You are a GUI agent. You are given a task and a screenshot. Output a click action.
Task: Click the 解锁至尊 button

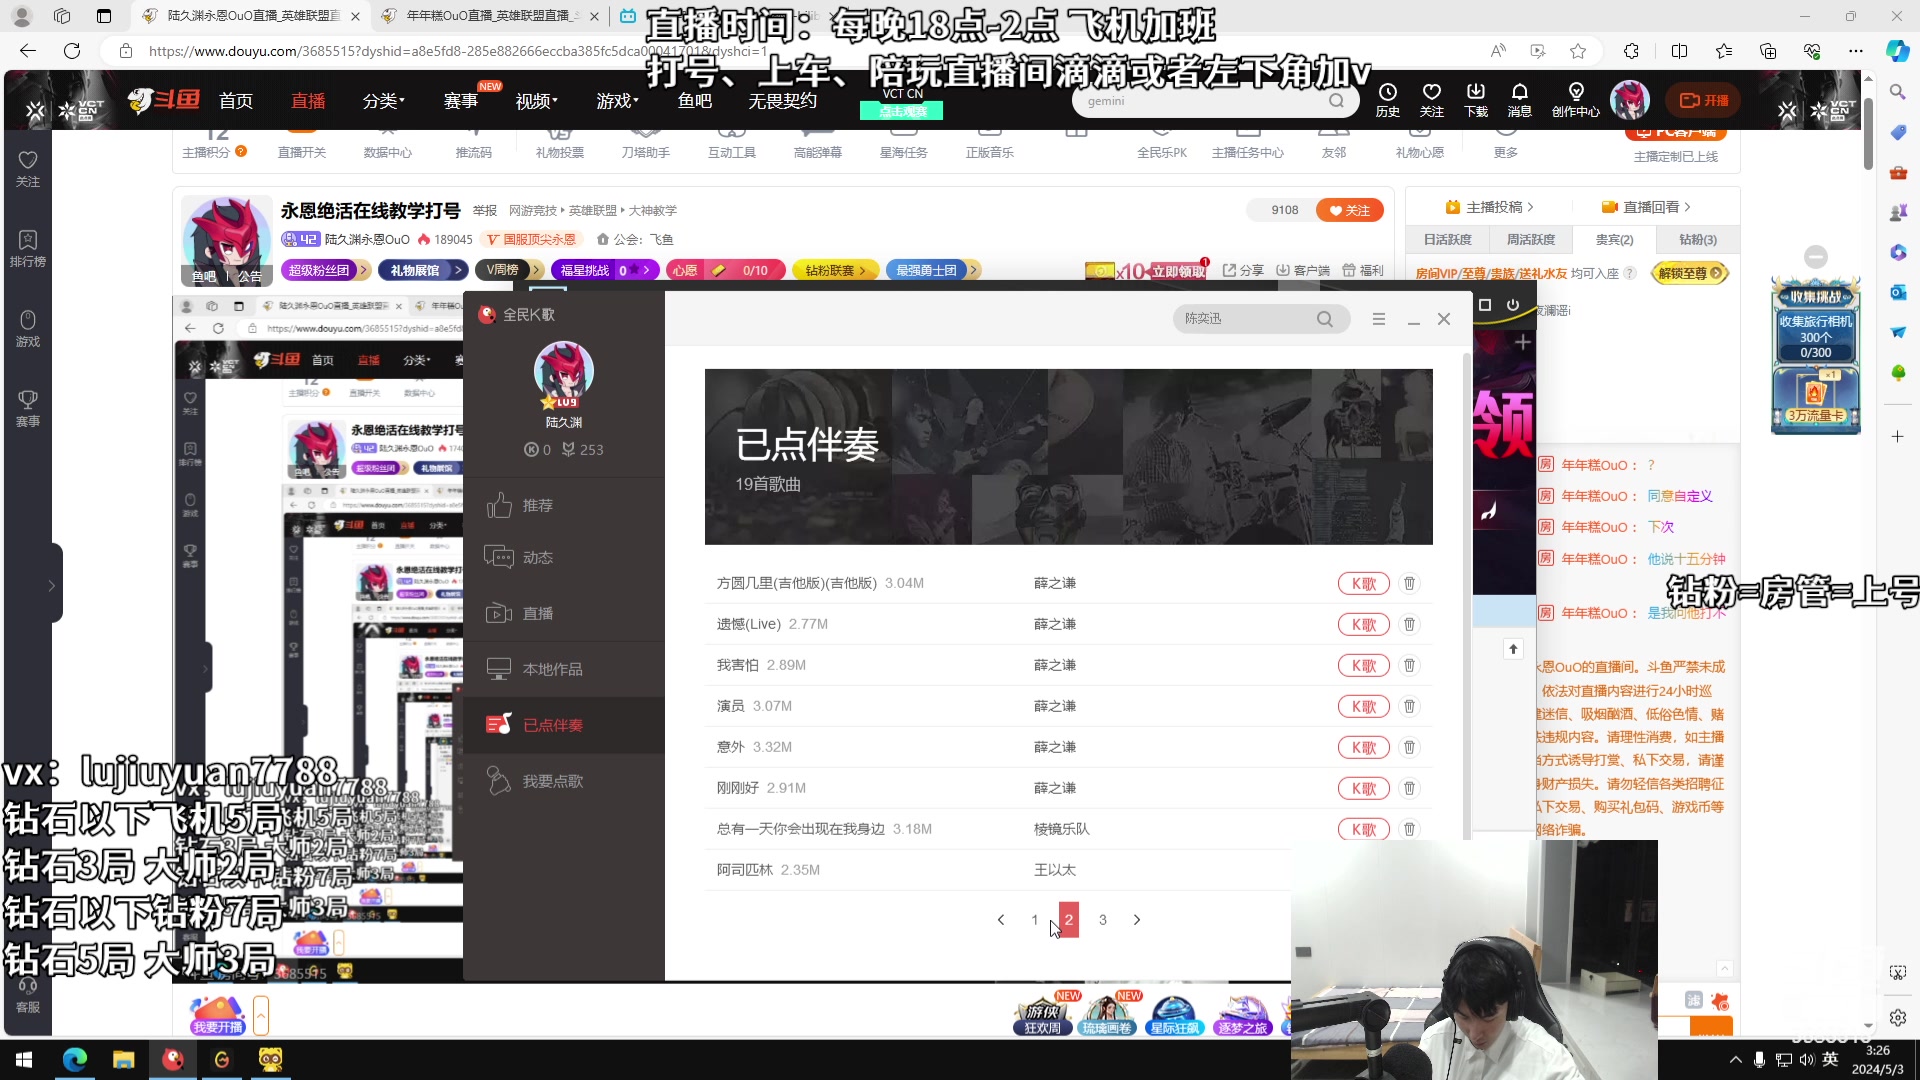(x=1690, y=273)
